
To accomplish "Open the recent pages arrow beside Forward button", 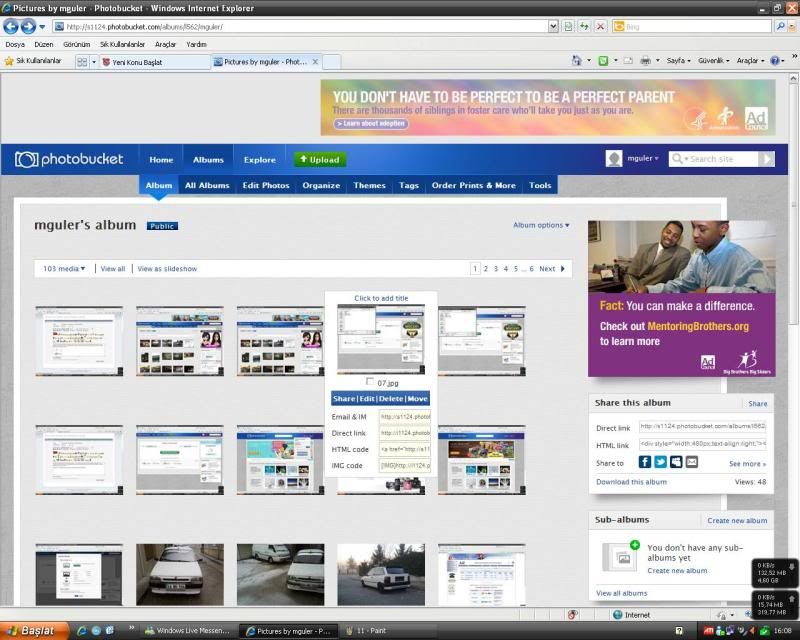I will click(x=42, y=27).
